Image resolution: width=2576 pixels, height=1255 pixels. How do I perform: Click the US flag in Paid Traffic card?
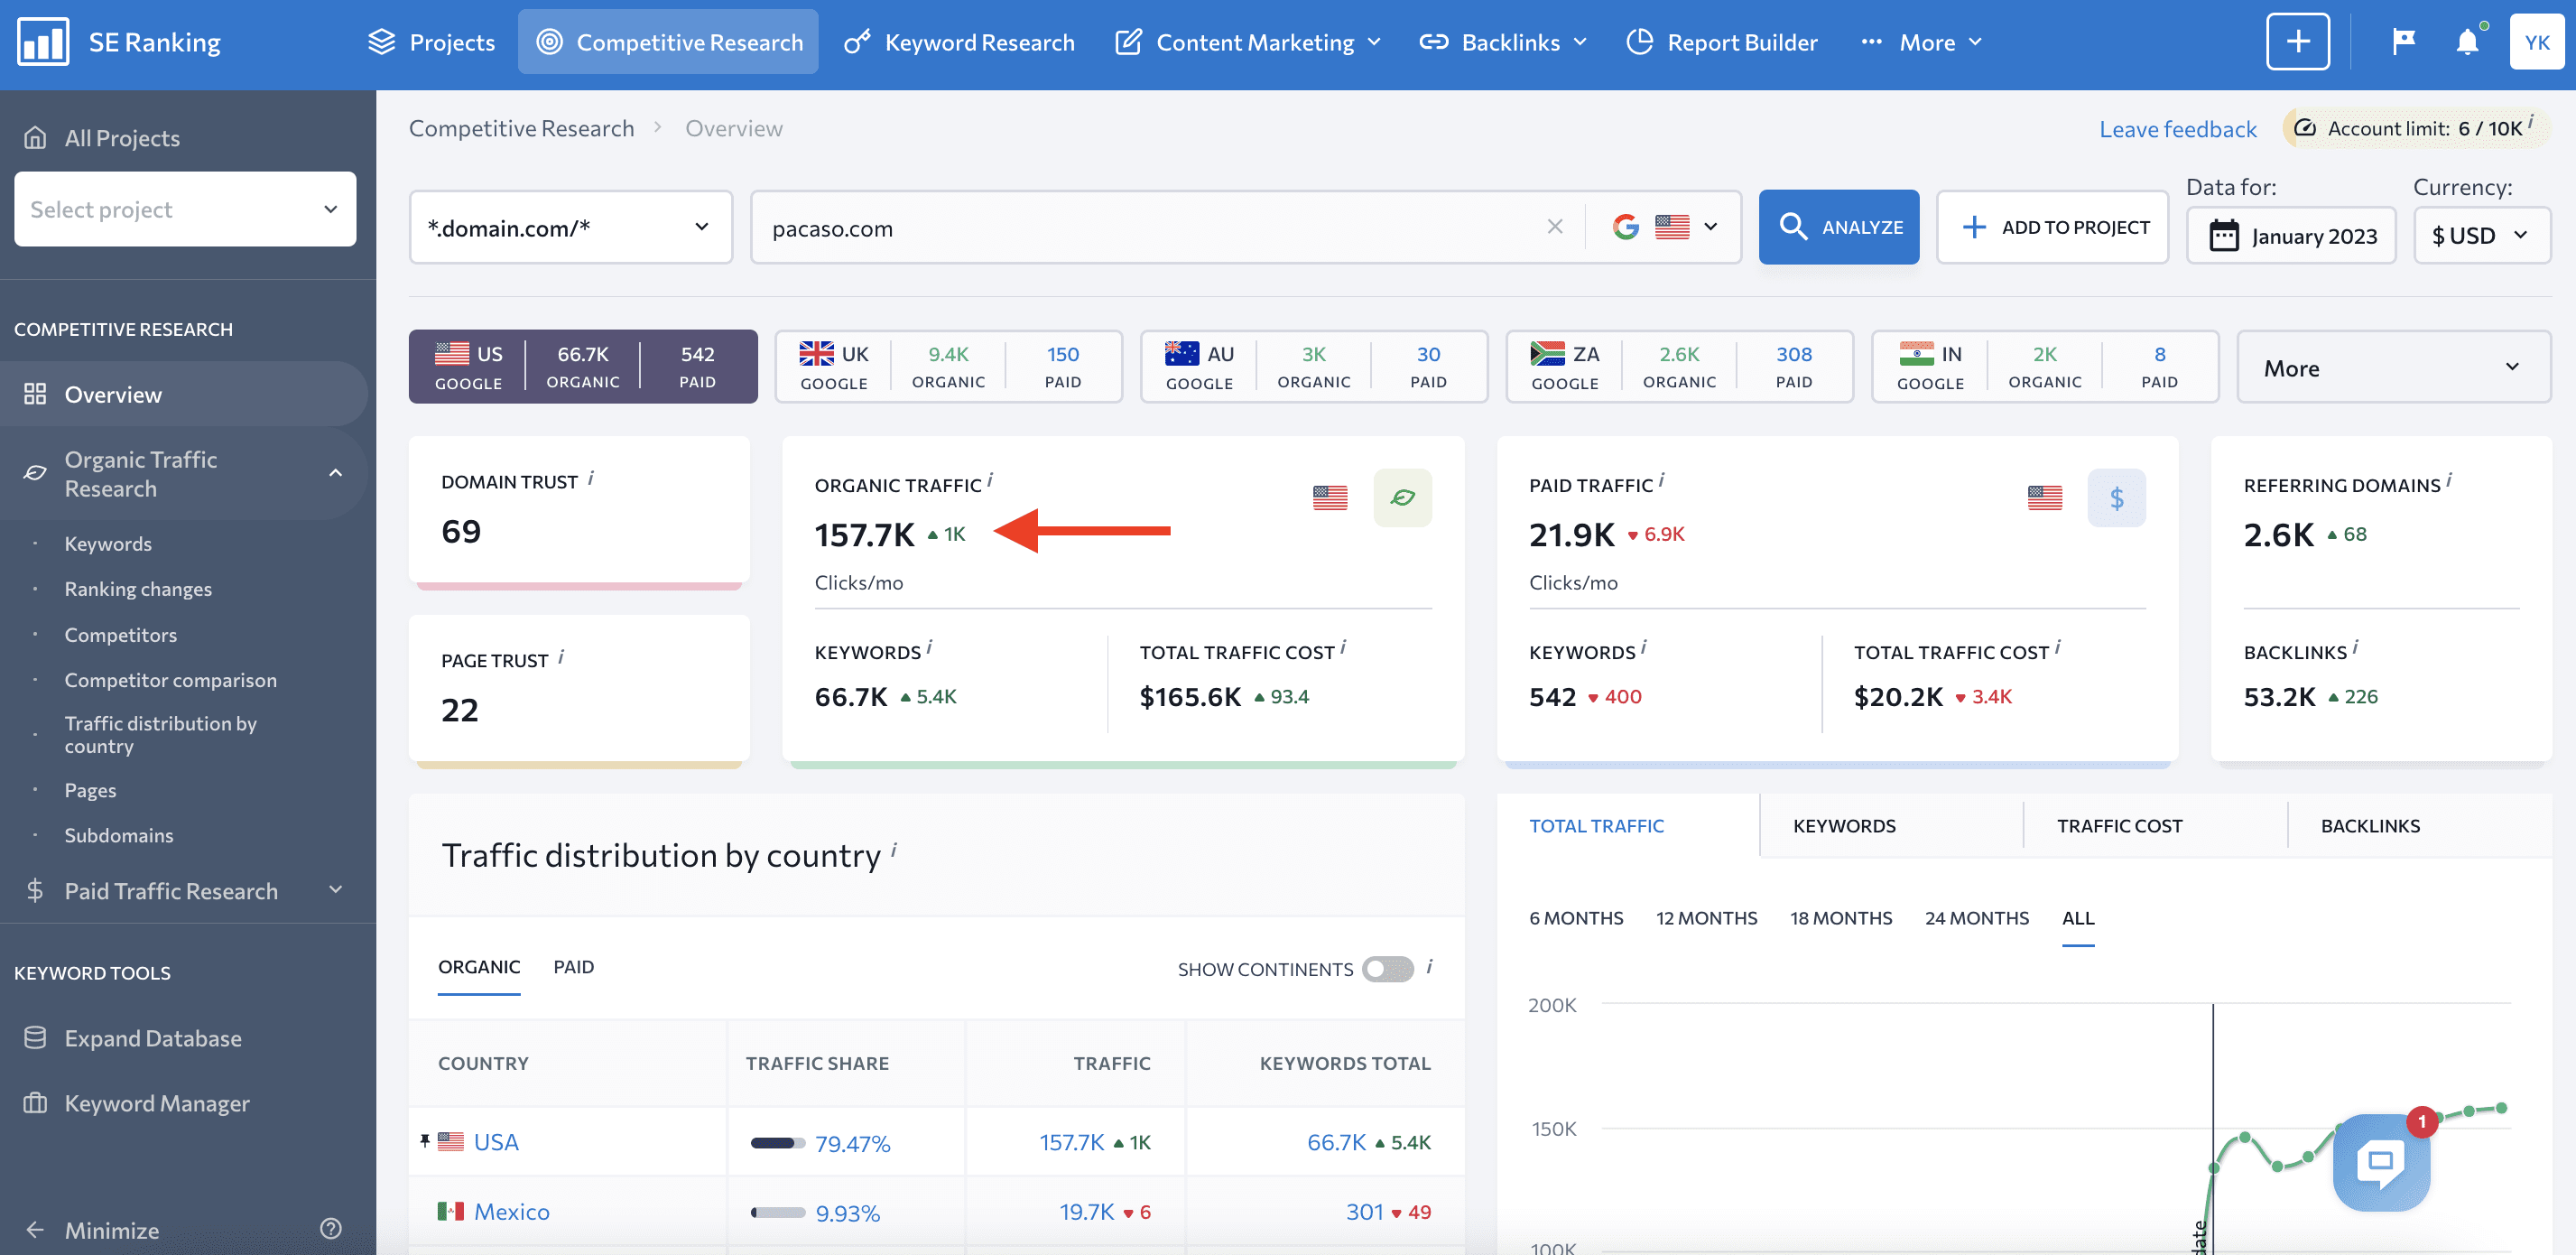click(2045, 498)
